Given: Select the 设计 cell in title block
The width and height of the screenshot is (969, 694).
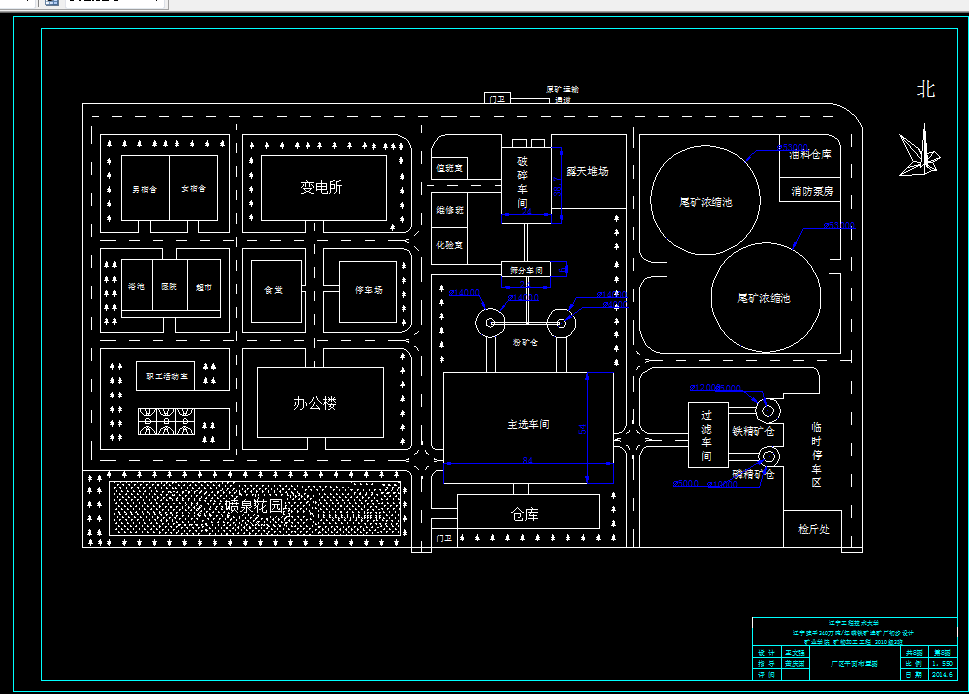Looking at the screenshot, I should [x=766, y=653].
